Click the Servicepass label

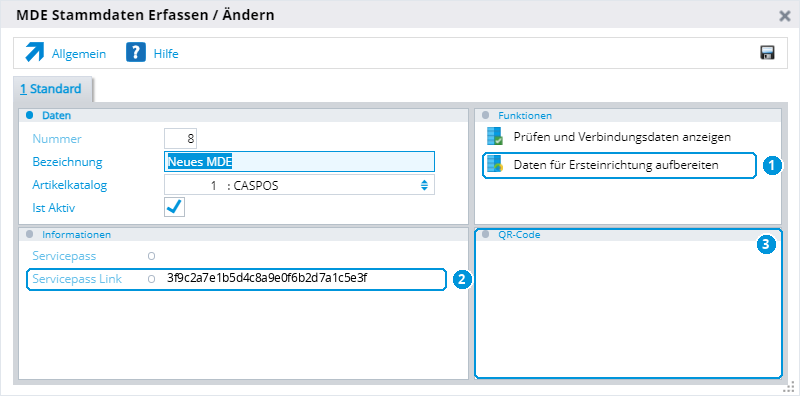point(64,256)
